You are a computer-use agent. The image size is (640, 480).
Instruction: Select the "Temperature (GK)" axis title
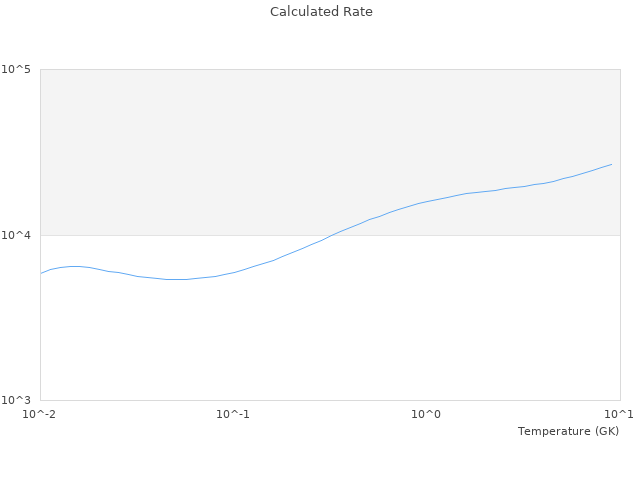568,431
